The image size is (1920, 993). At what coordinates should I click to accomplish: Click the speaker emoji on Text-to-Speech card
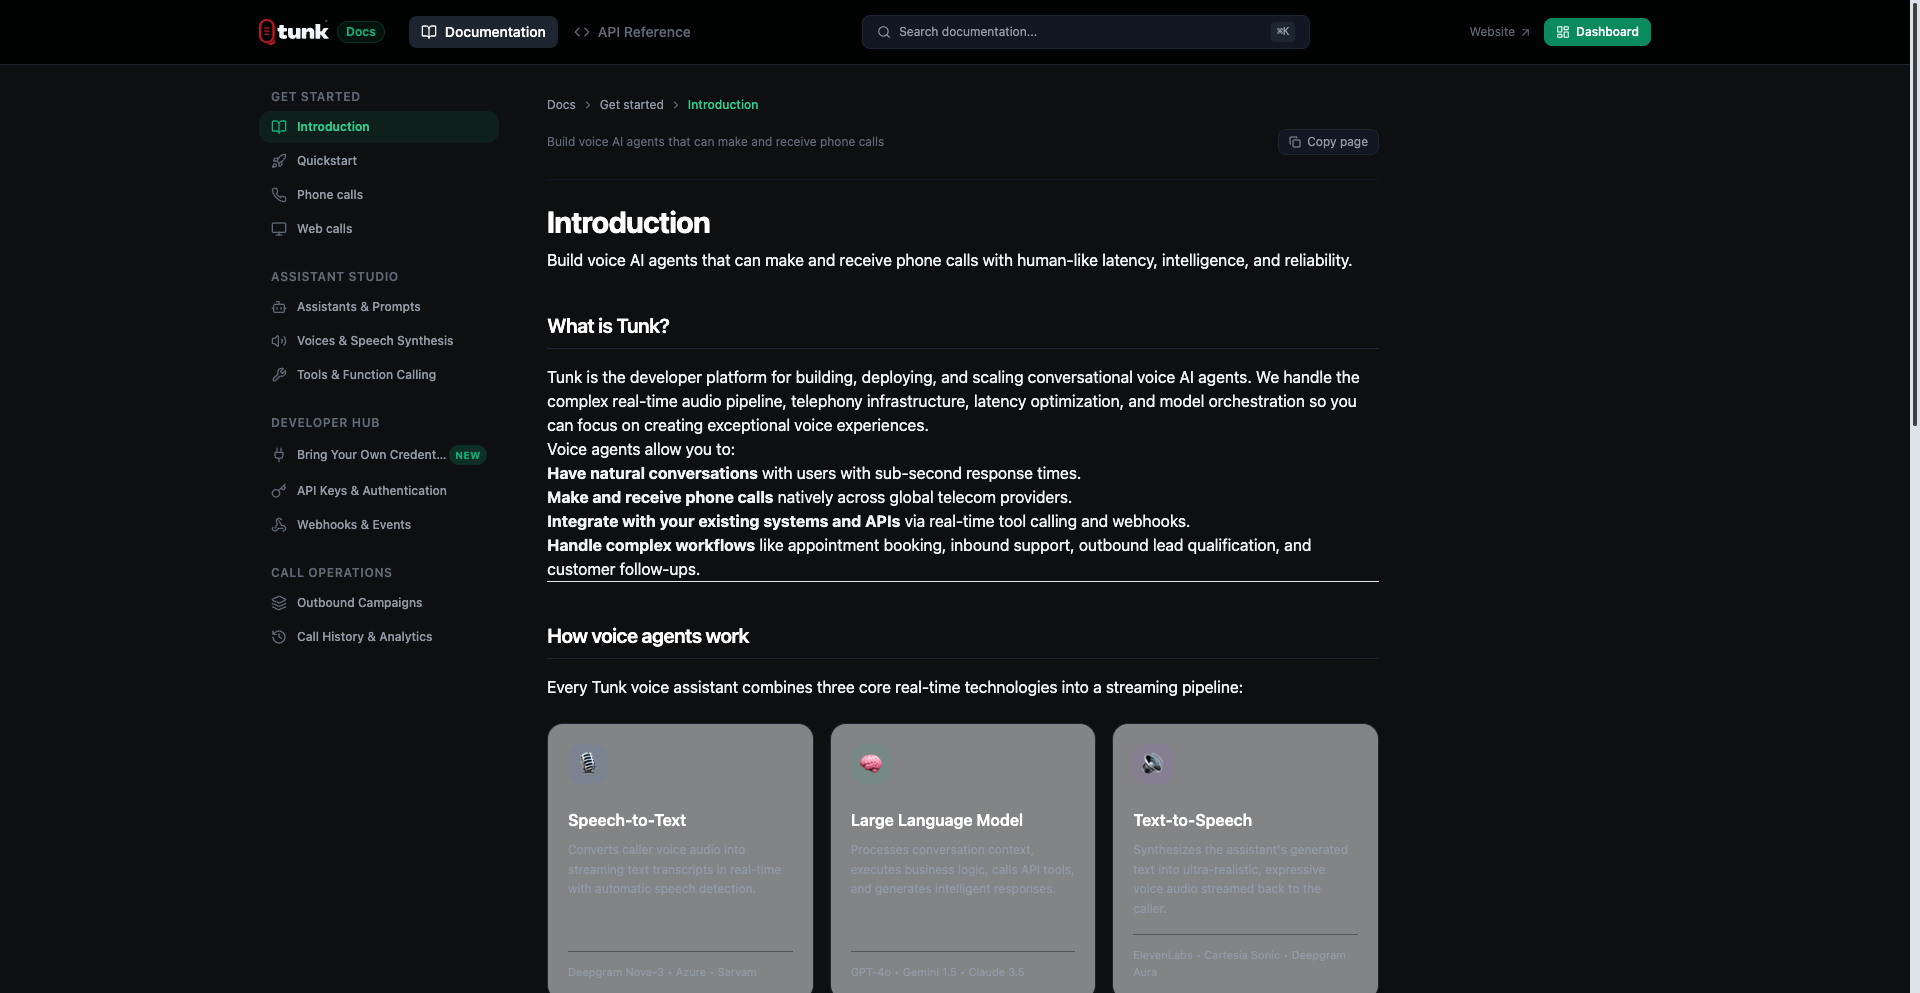1153,764
